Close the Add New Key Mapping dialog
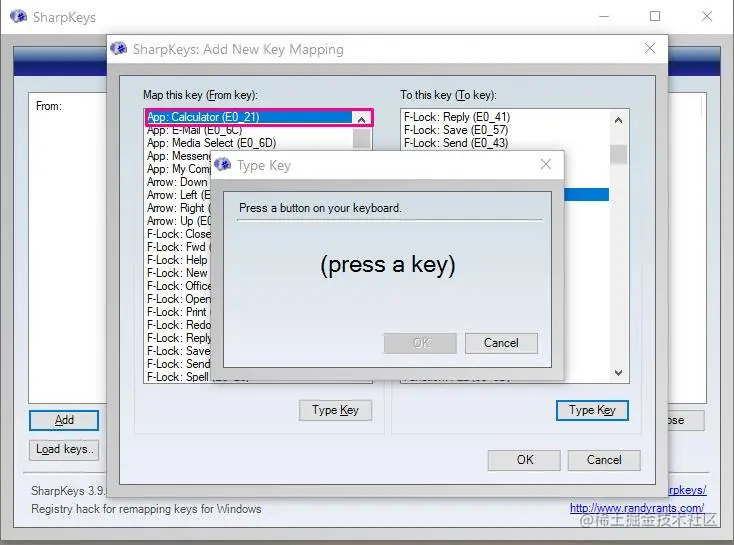The height and width of the screenshot is (545, 734). click(x=650, y=48)
